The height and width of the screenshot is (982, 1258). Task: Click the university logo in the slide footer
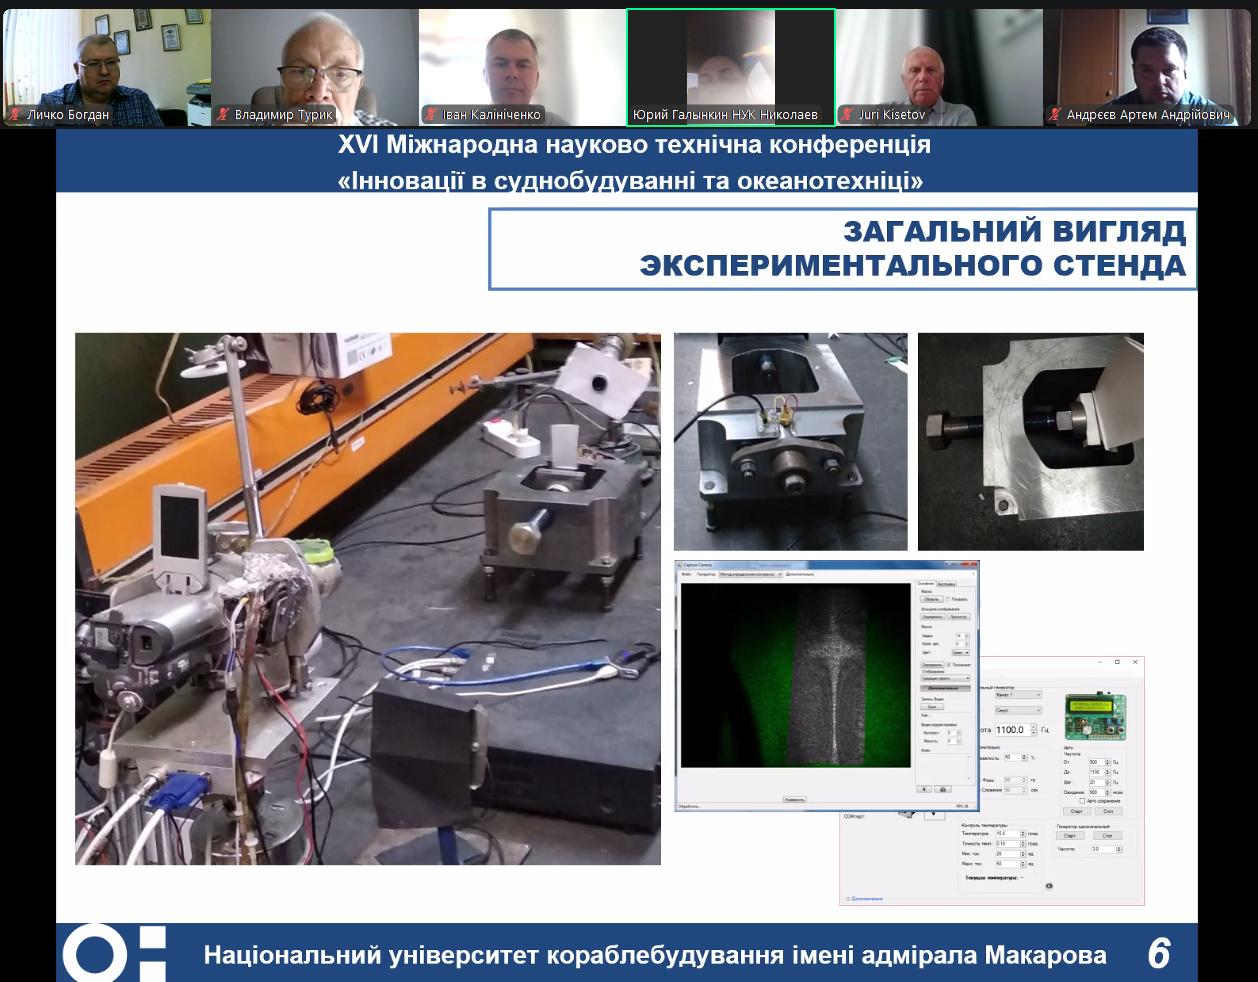[113, 953]
